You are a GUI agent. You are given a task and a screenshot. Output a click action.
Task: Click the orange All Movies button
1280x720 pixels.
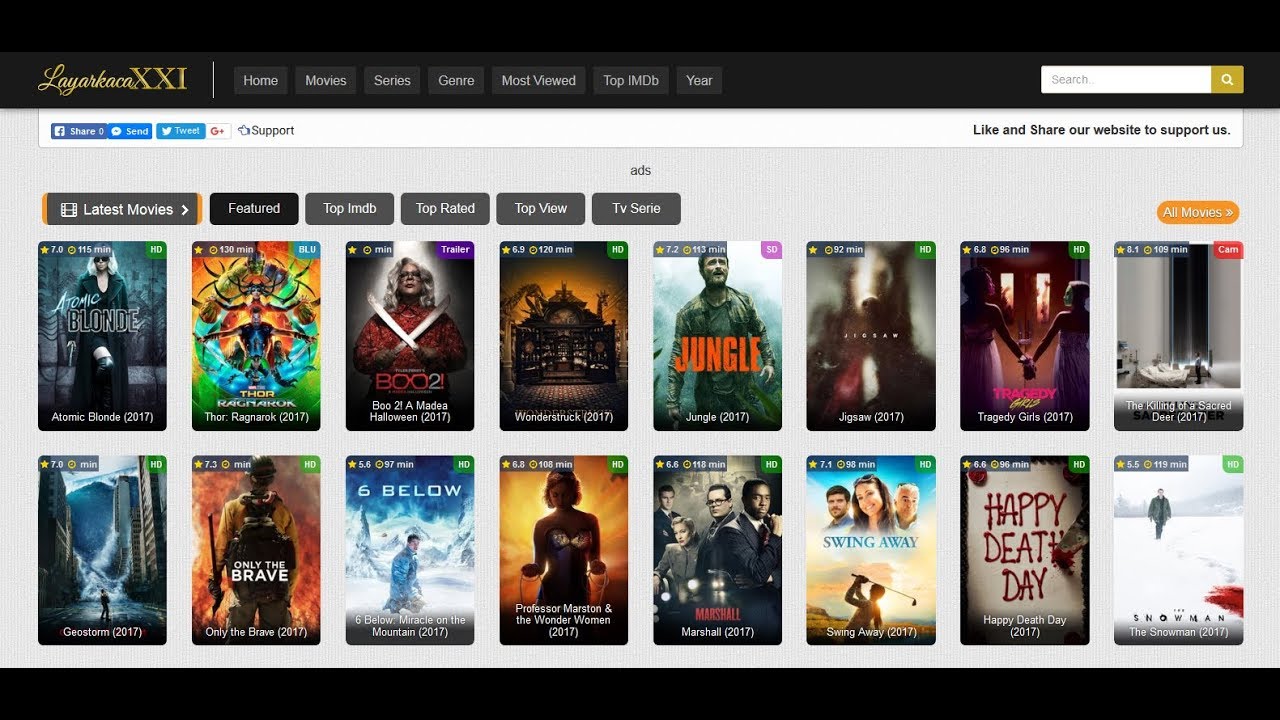click(1198, 212)
